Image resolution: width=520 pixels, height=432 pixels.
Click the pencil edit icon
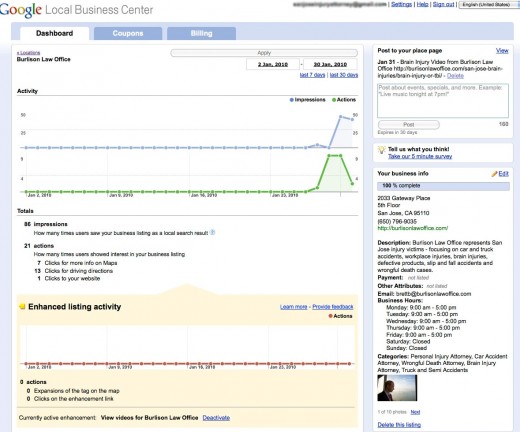point(494,174)
